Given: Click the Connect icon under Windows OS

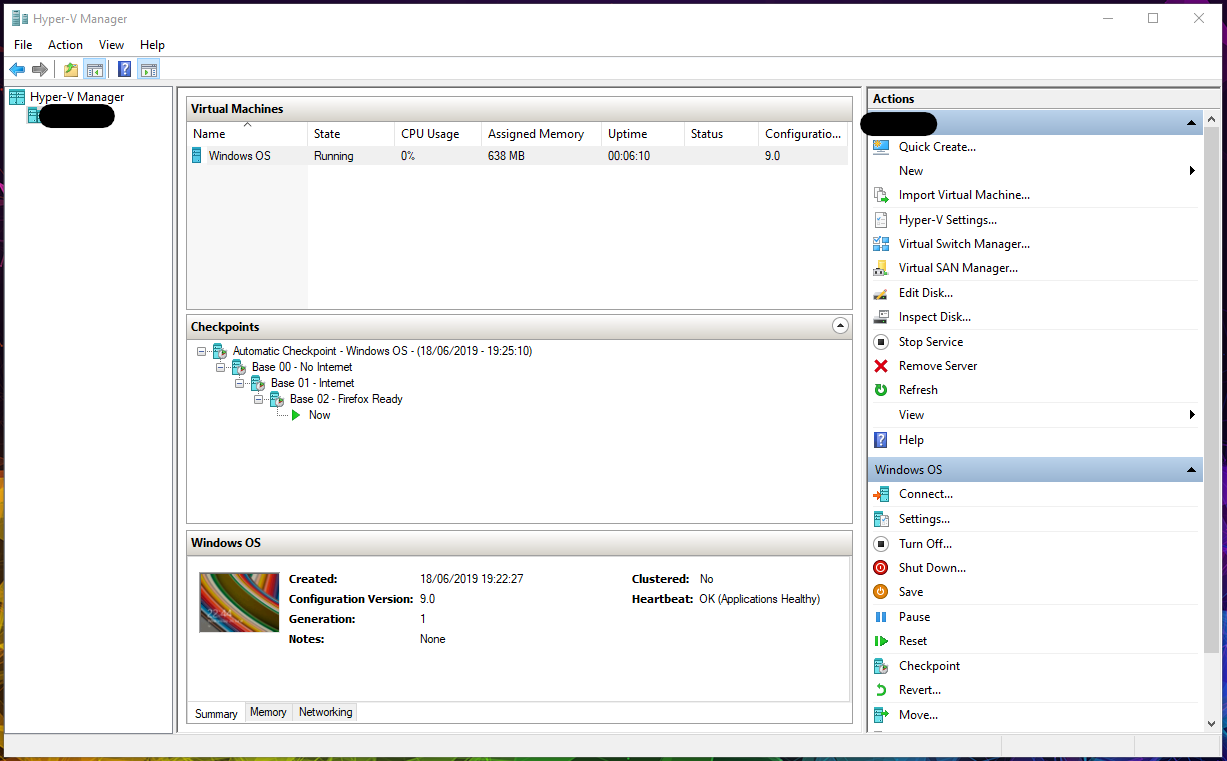Looking at the screenshot, I should pyautogui.click(x=881, y=494).
